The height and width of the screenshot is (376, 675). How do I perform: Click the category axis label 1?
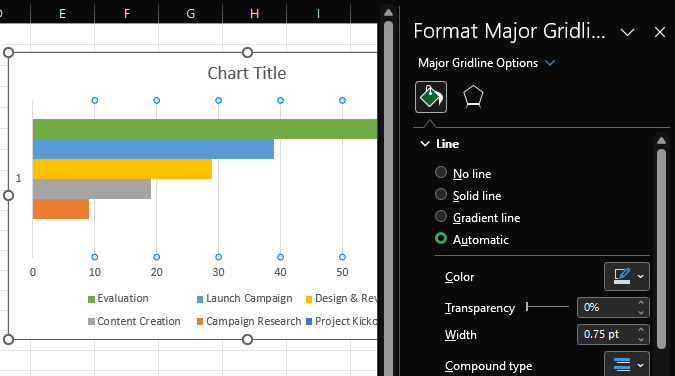[19, 178]
